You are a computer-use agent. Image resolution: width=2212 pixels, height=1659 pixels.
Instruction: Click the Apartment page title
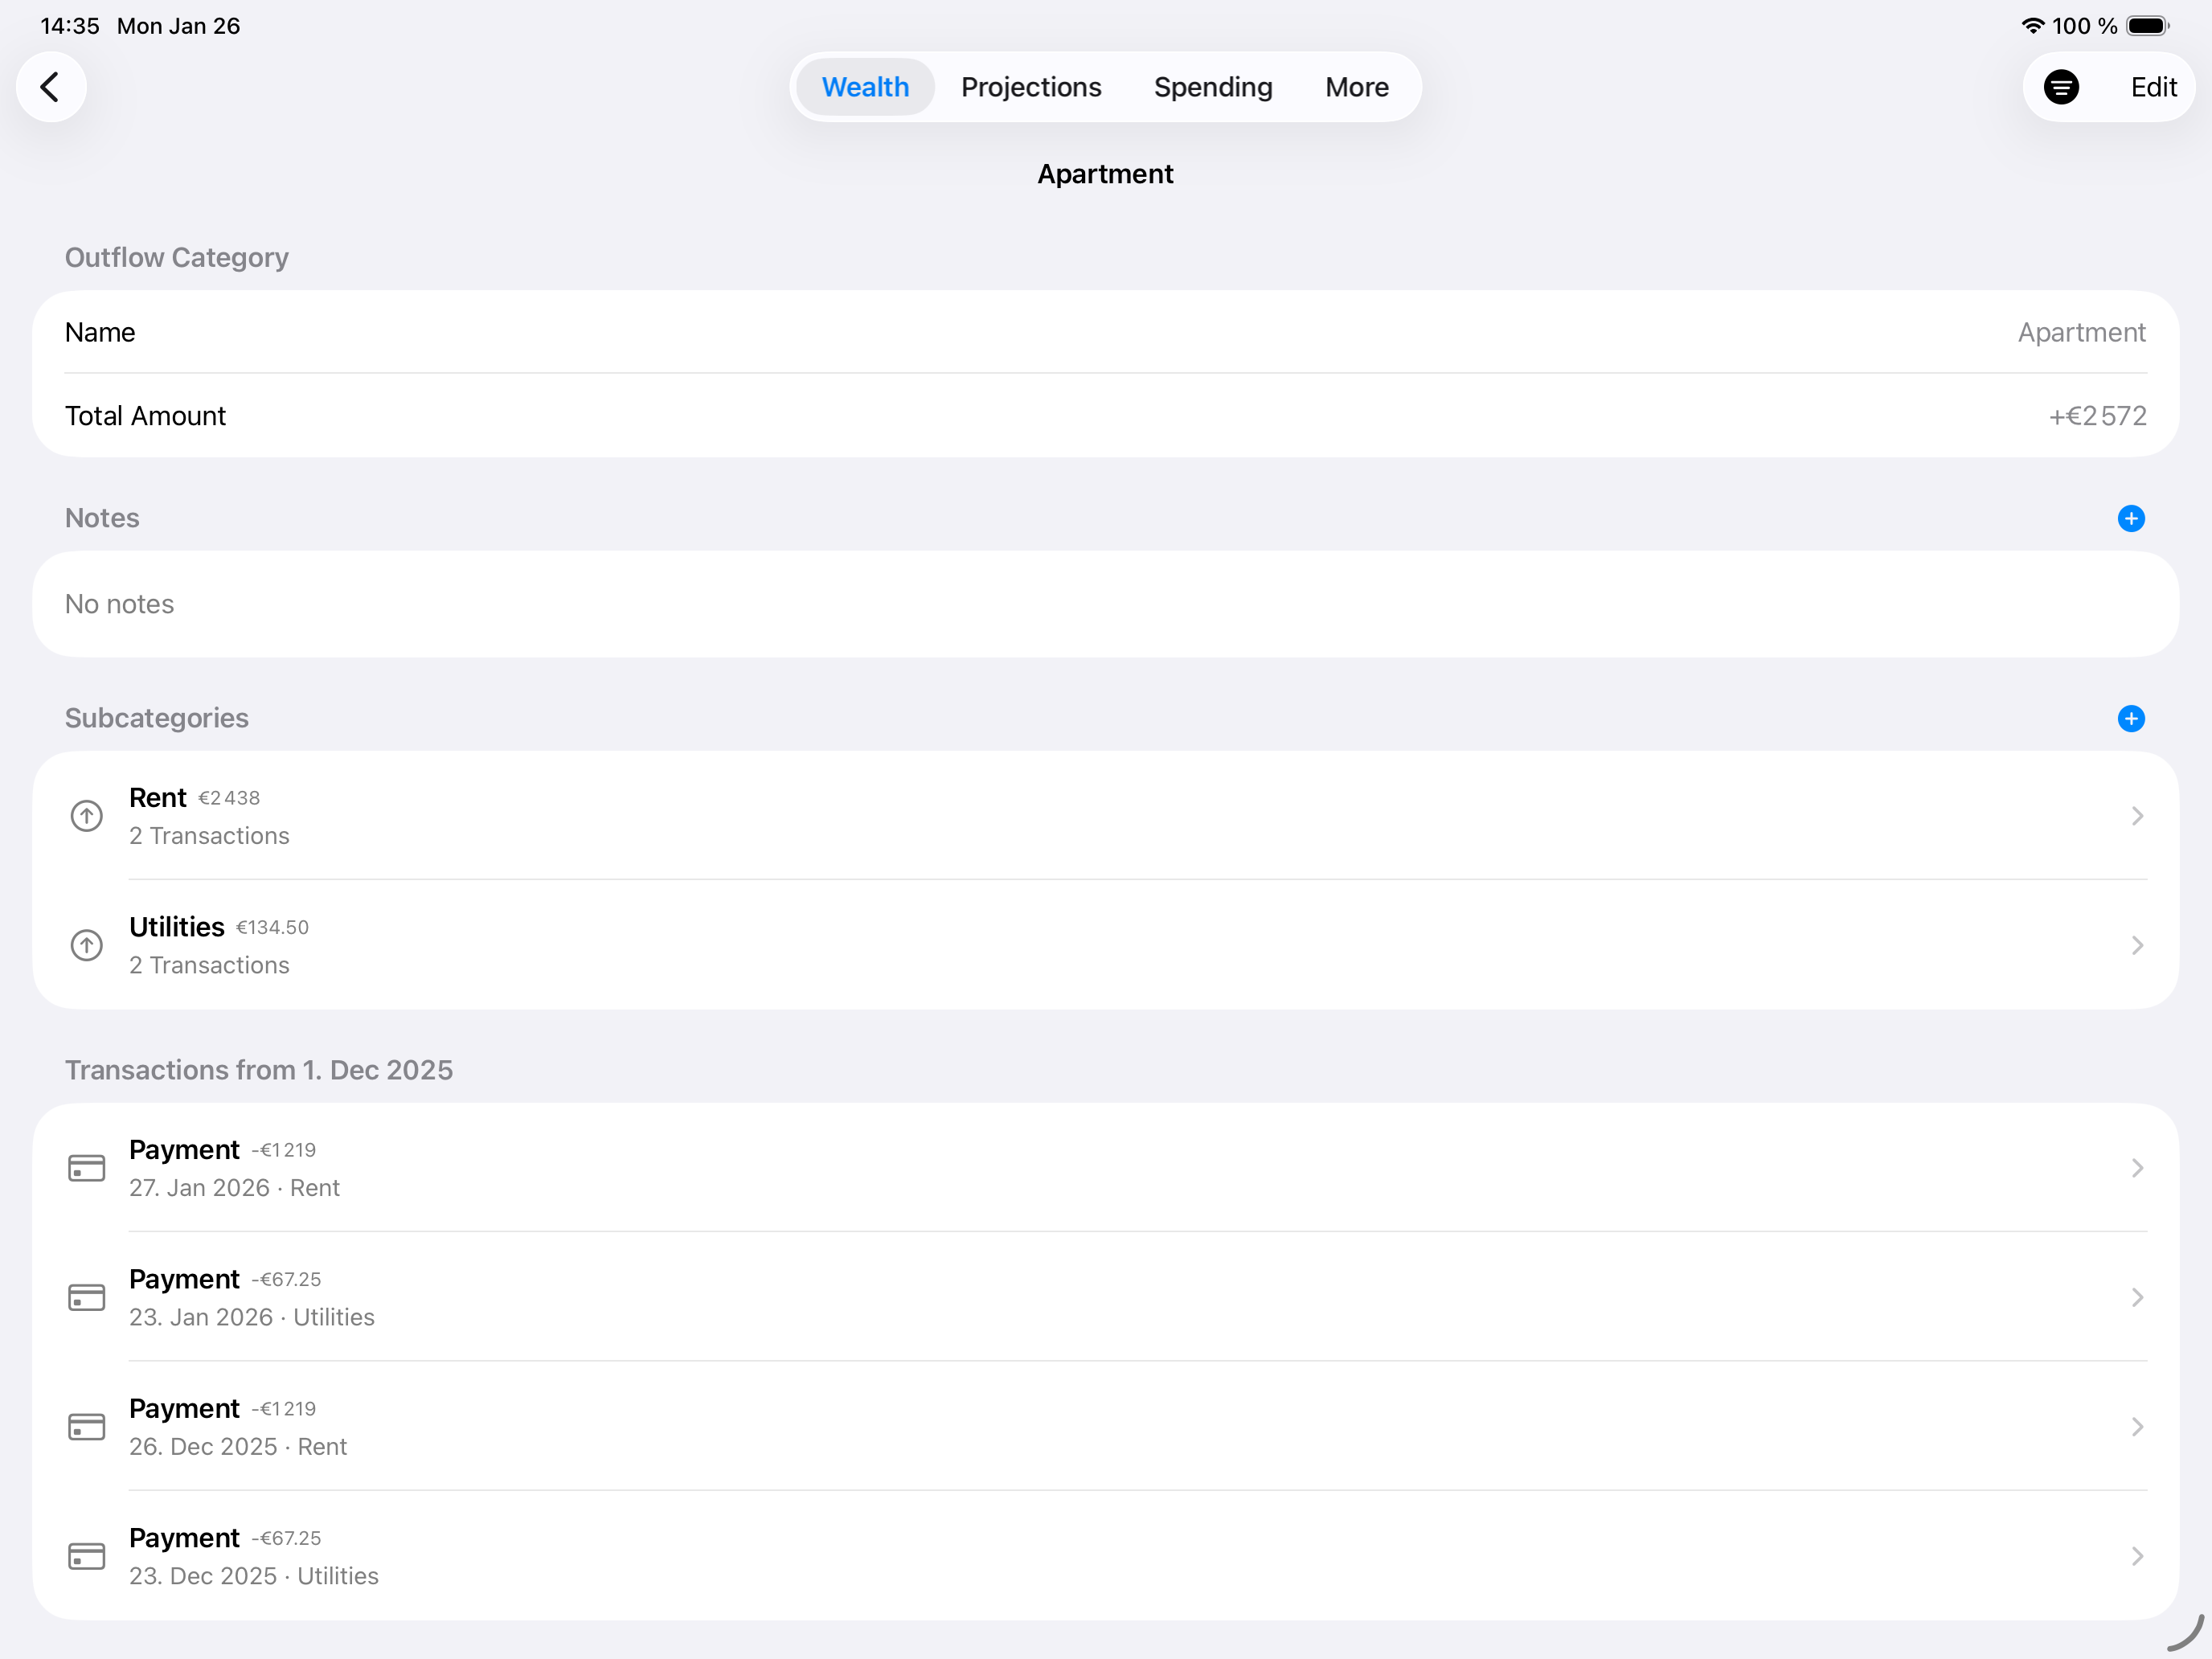pyautogui.click(x=1105, y=174)
